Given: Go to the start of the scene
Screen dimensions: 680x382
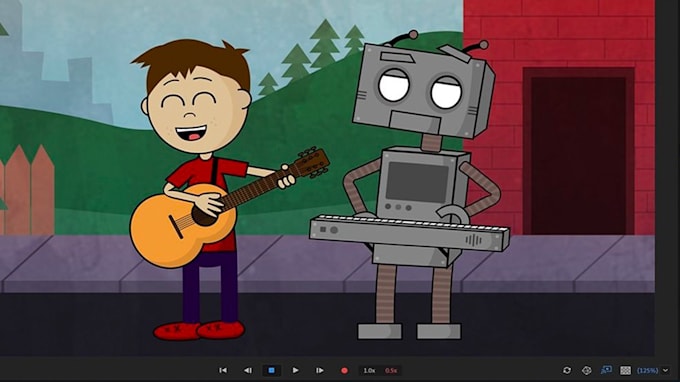Looking at the screenshot, I should tap(223, 370).
